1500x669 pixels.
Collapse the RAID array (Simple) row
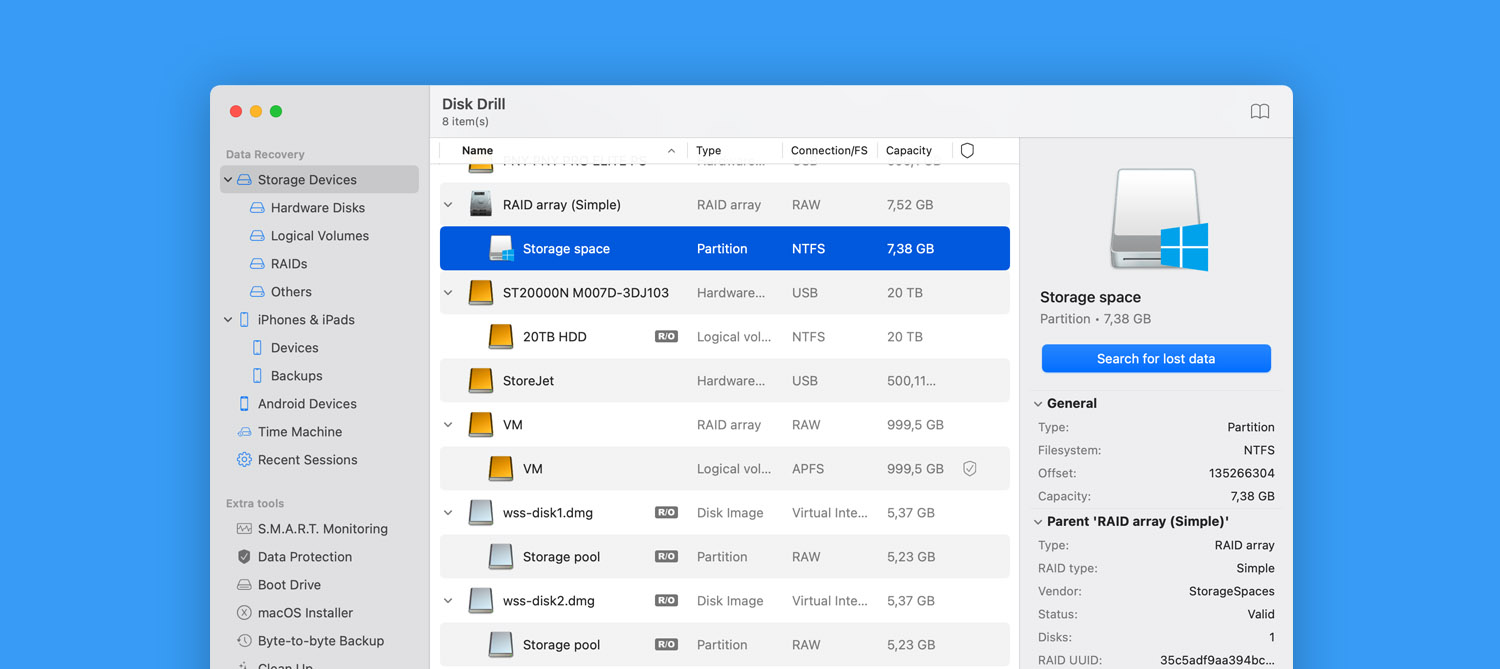pos(447,204)
